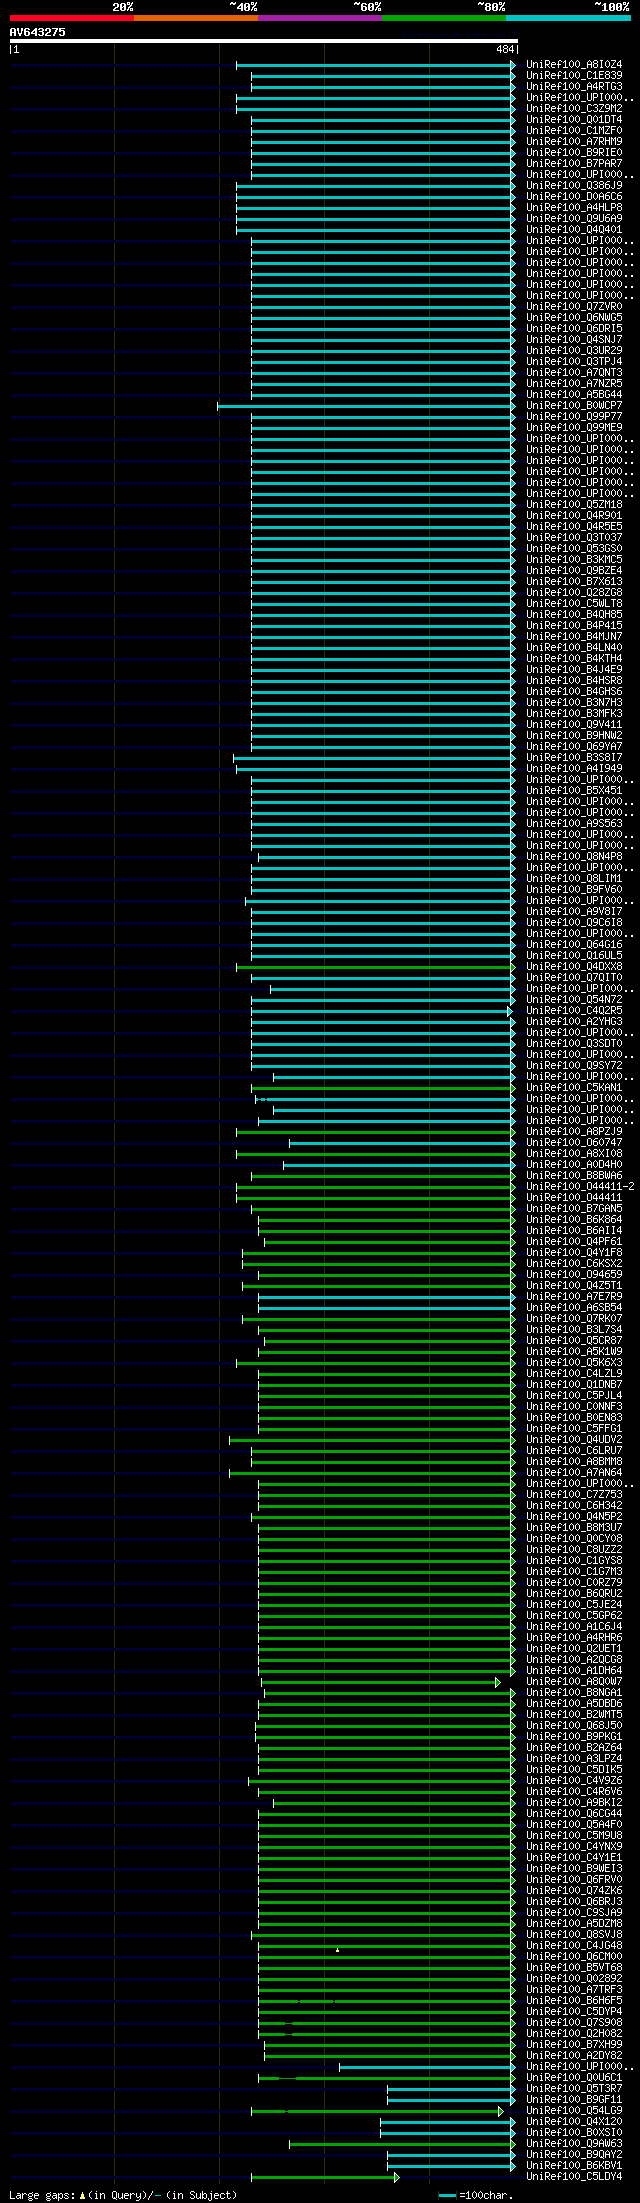
Task: Open hit UniRef100_Q01DT4
Action: pos(574,119)
